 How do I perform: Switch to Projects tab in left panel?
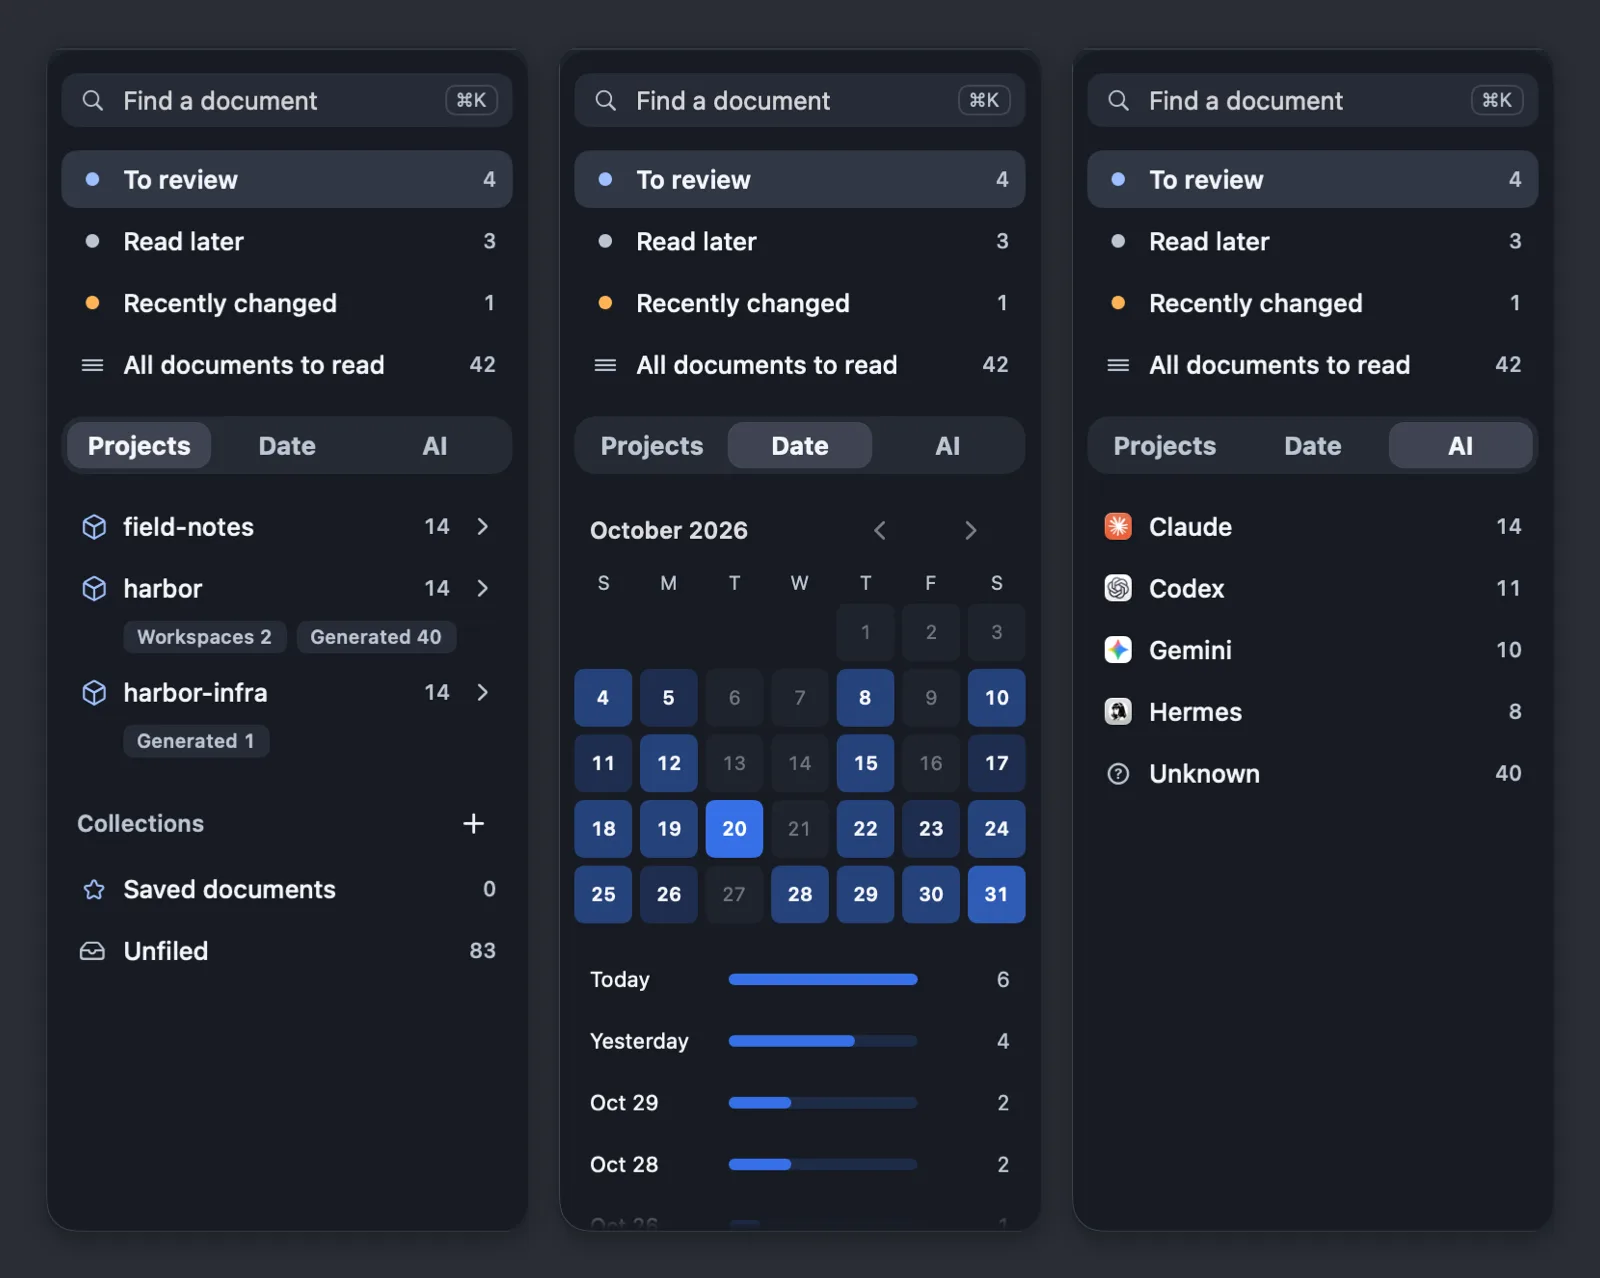(139, 445)
